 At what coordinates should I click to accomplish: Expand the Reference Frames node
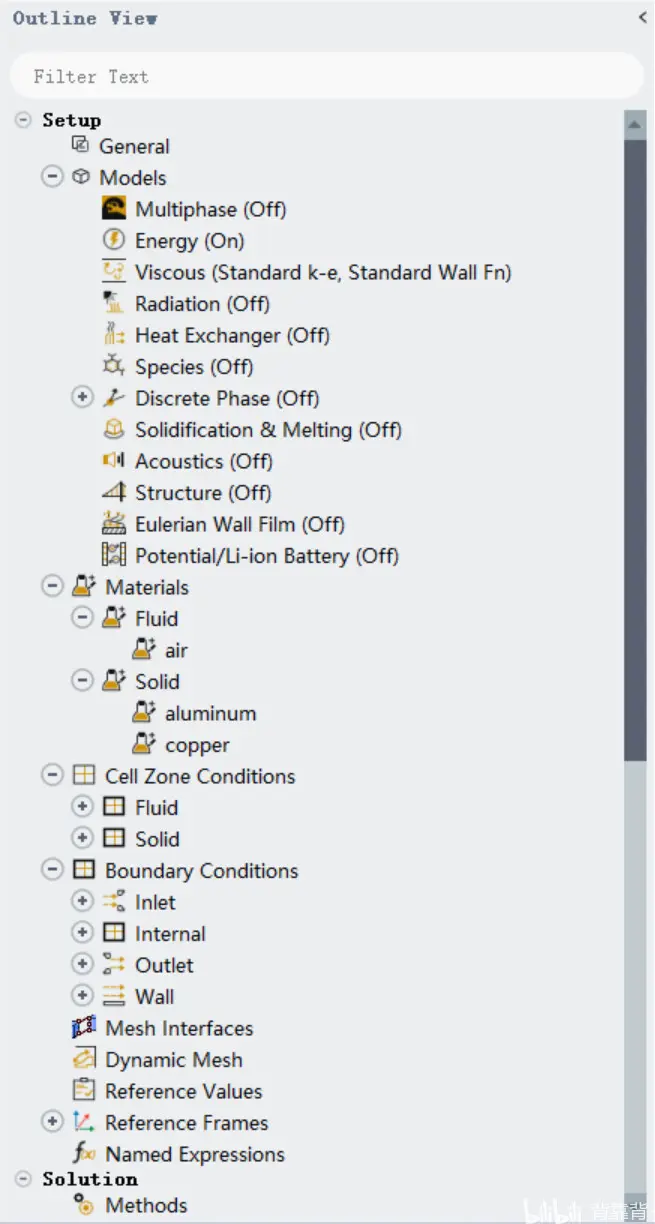52,1122
